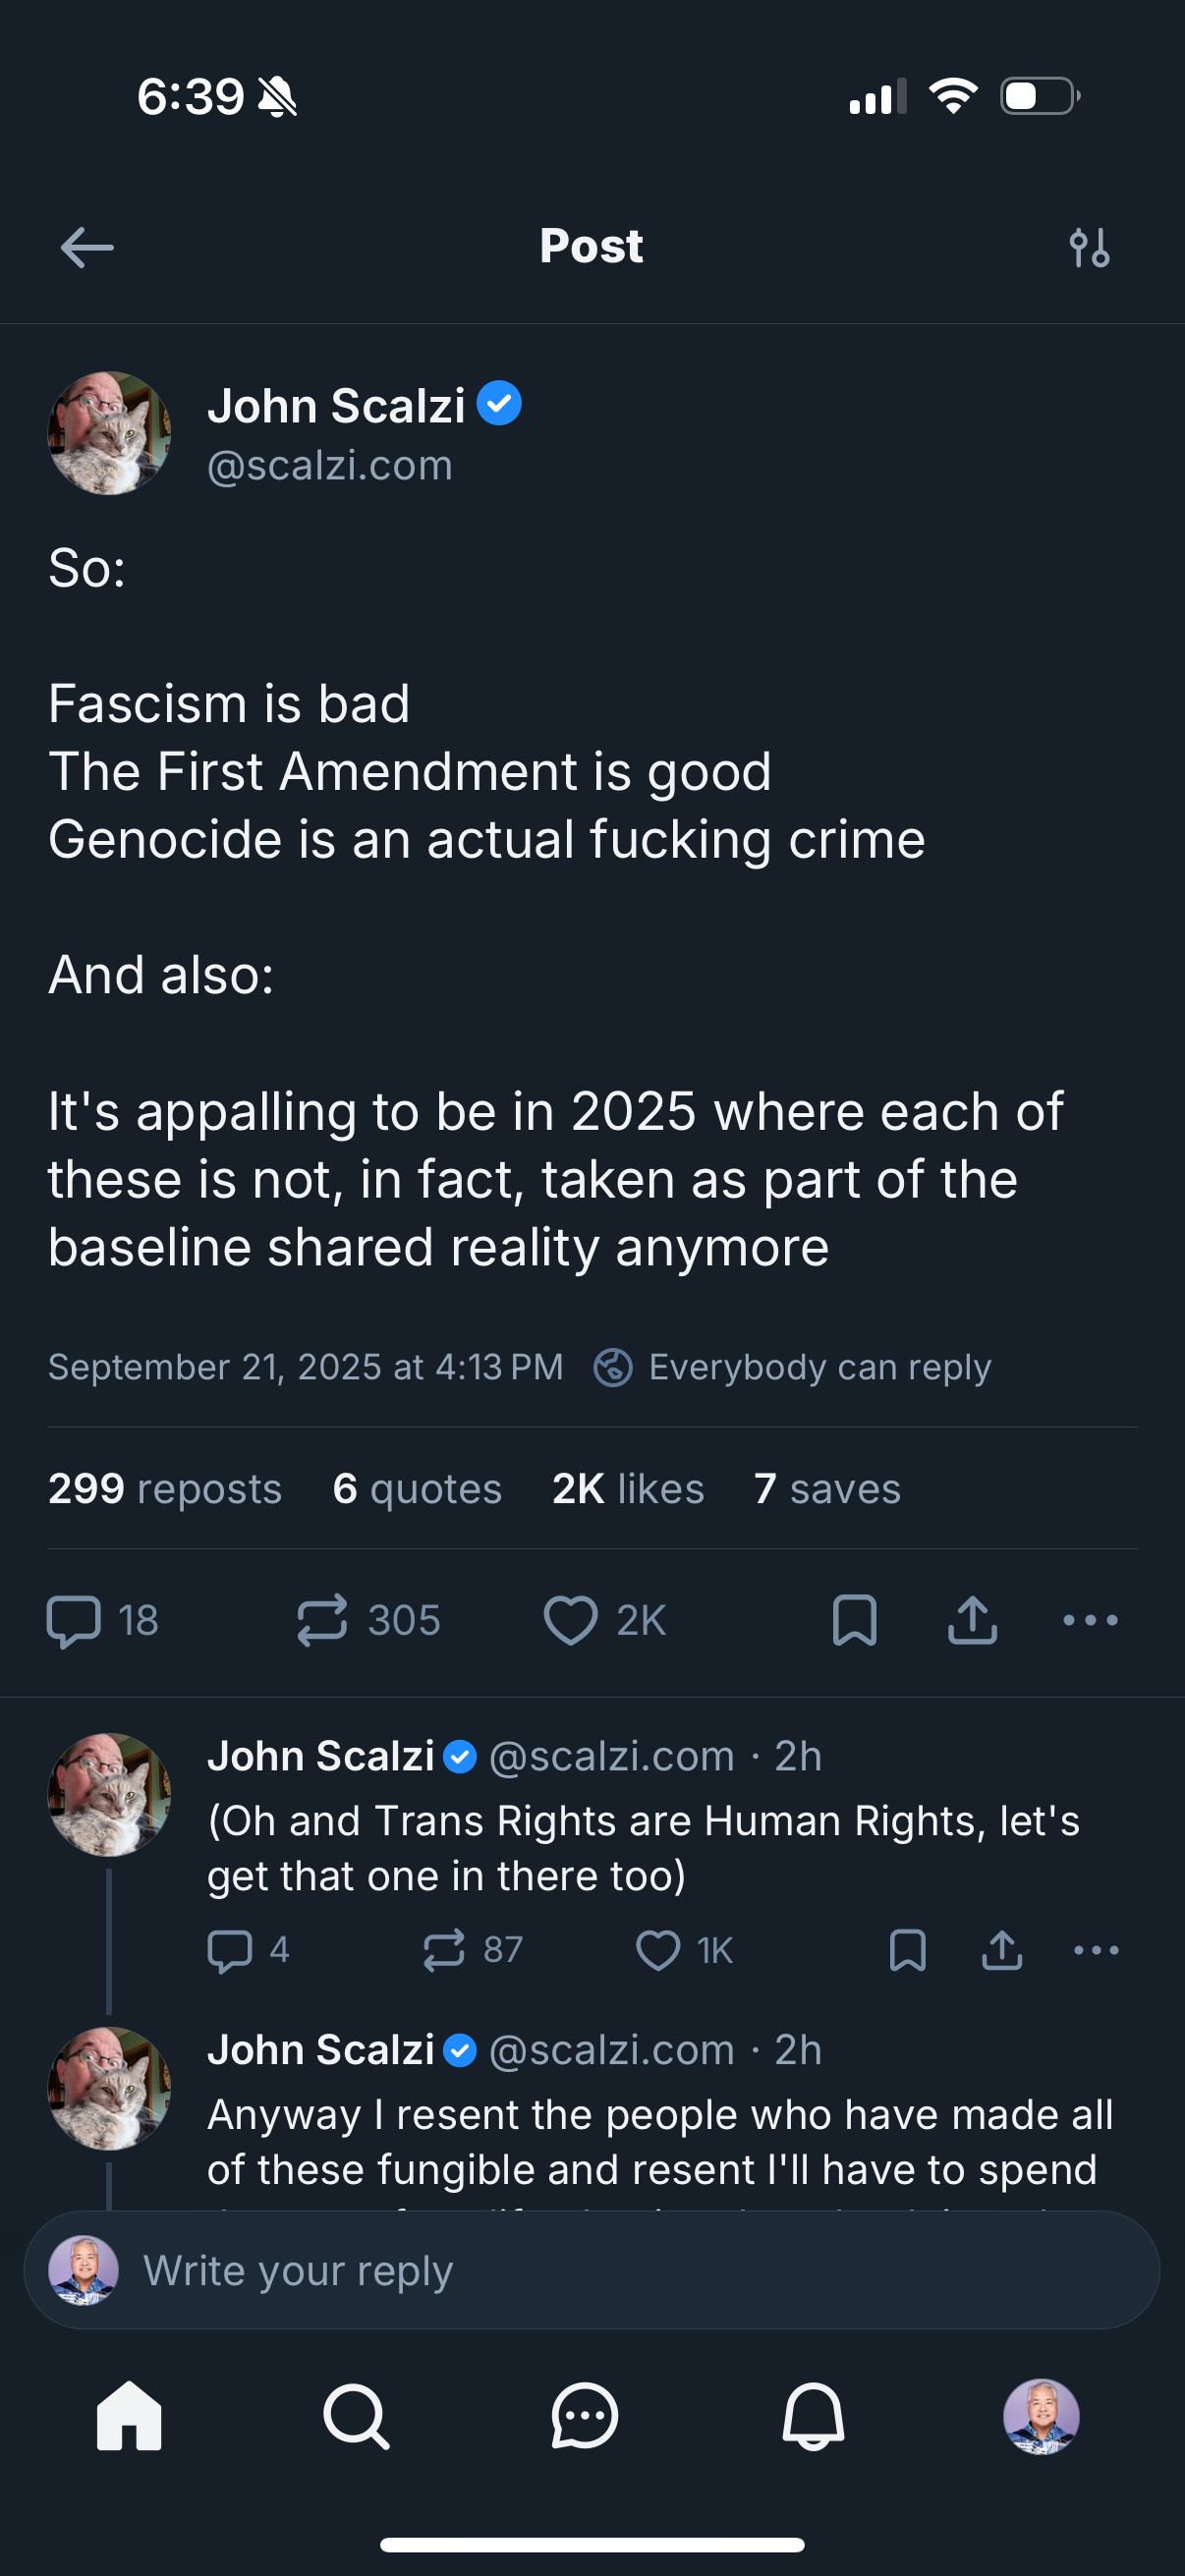Open Home tab in bottom navigation
Screen dimensions: 1185x2576
click(129, 2416)
